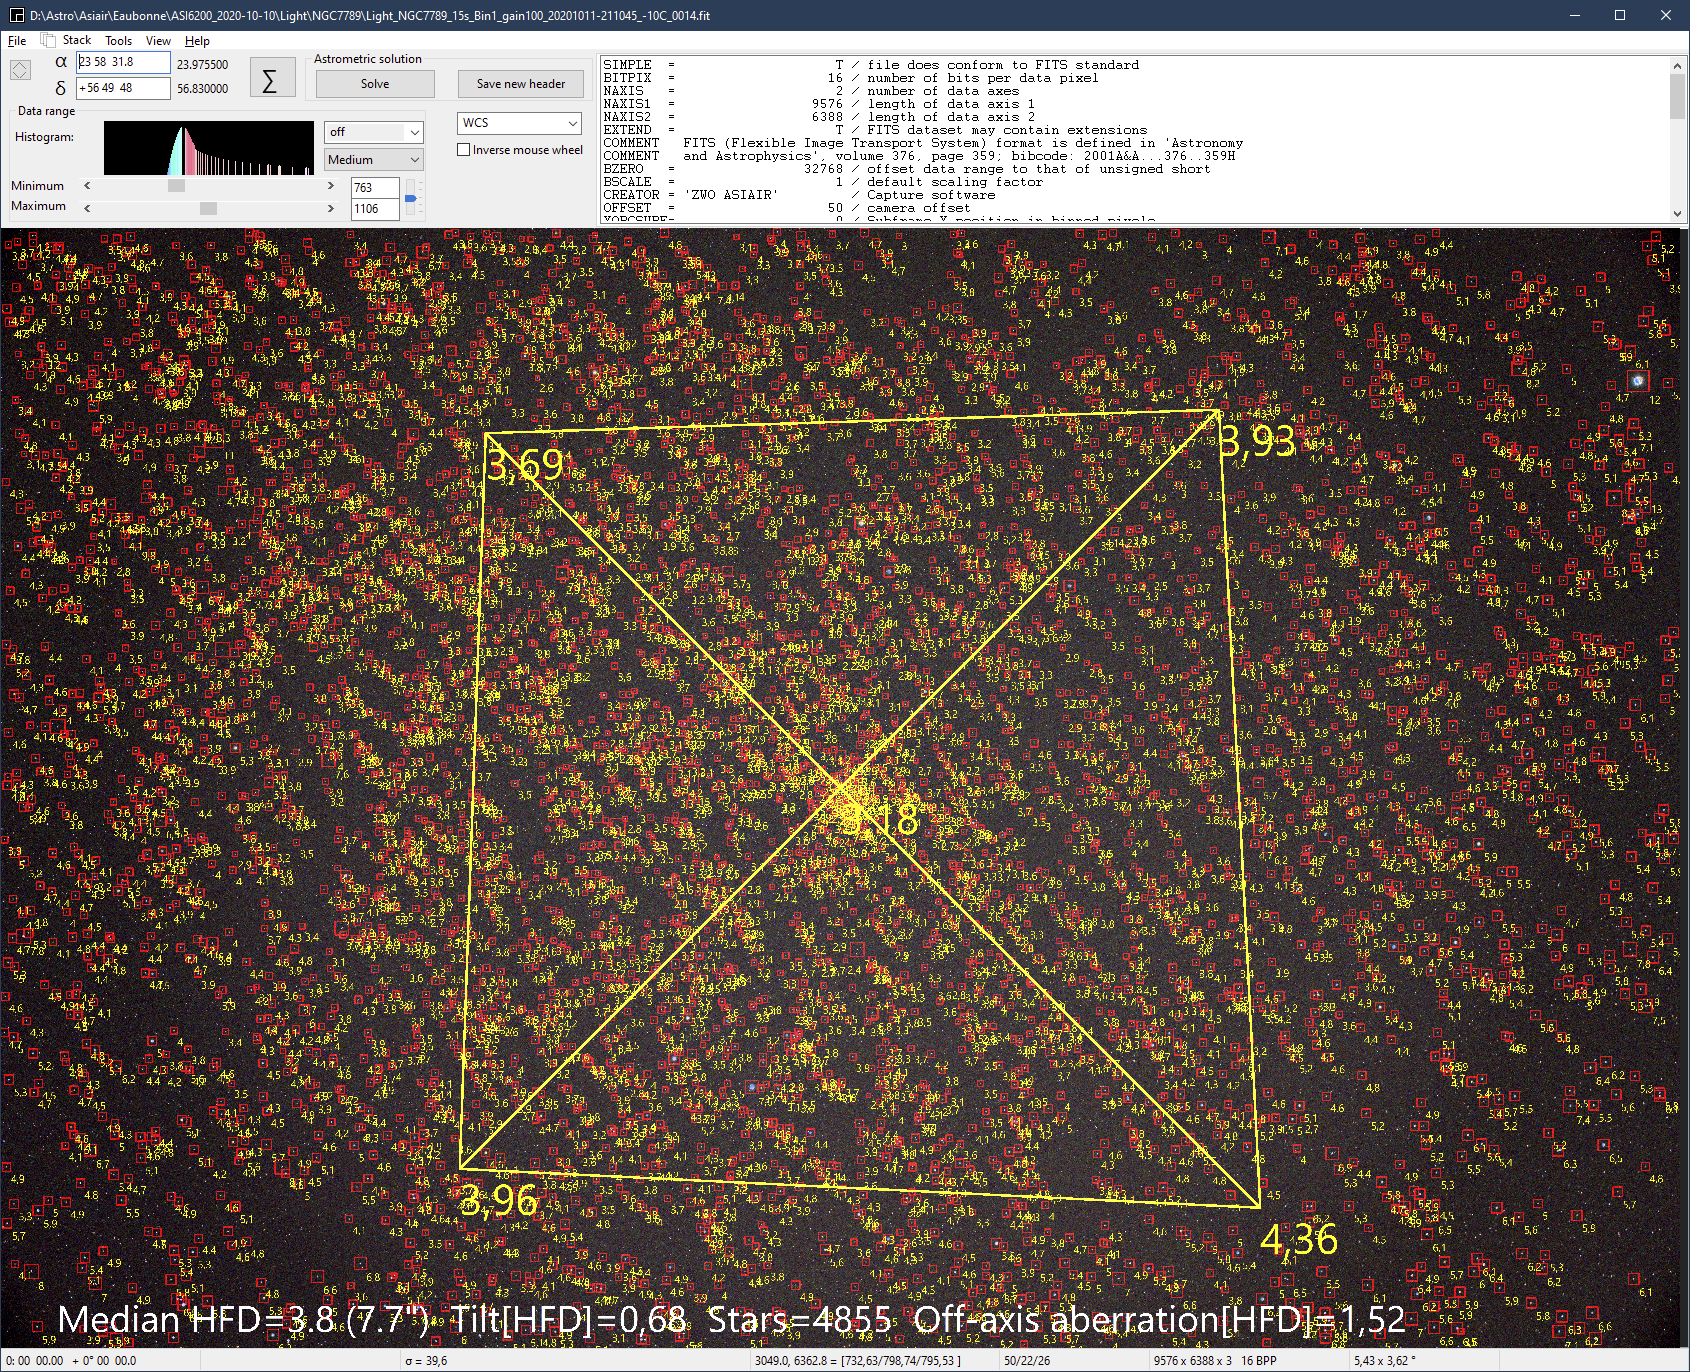Click the Solve button

point(375,84)
